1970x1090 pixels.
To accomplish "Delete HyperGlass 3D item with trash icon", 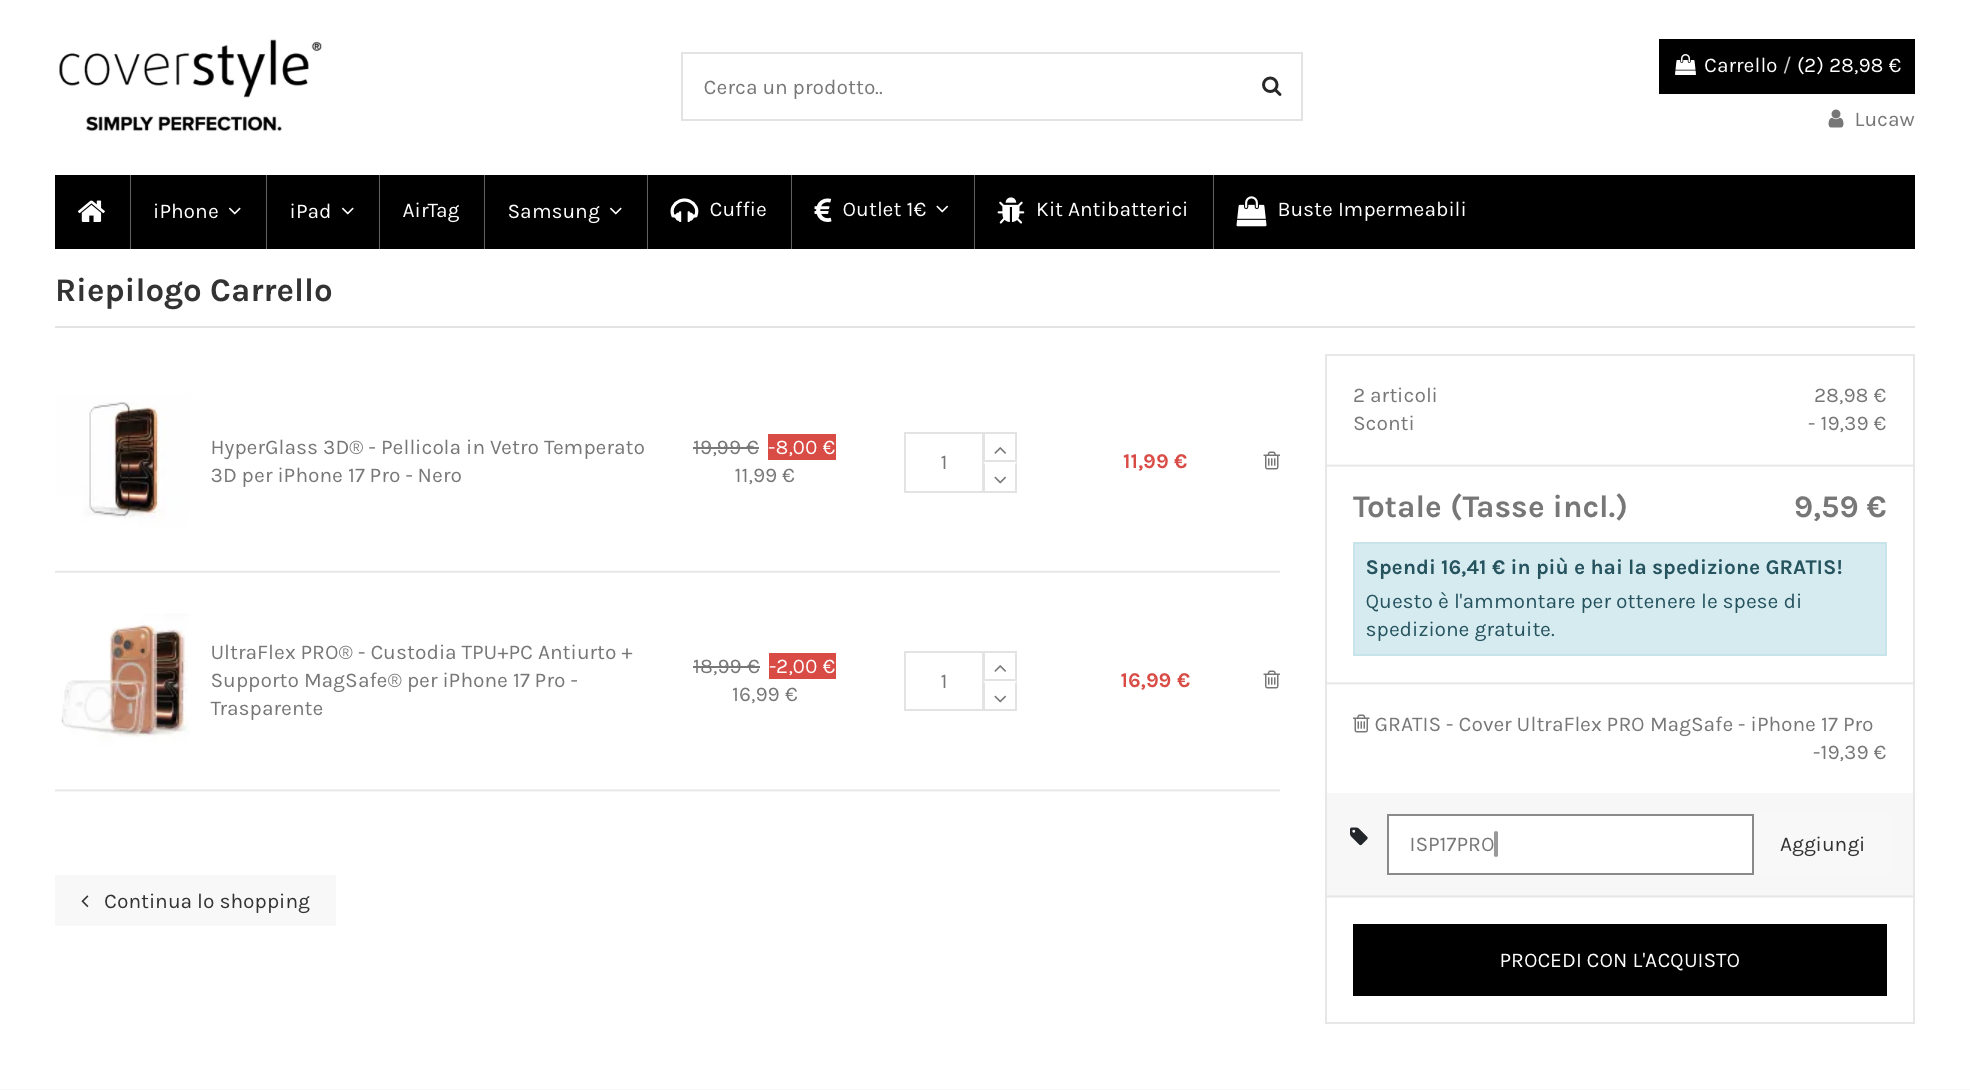I will tap(1272, 461).
